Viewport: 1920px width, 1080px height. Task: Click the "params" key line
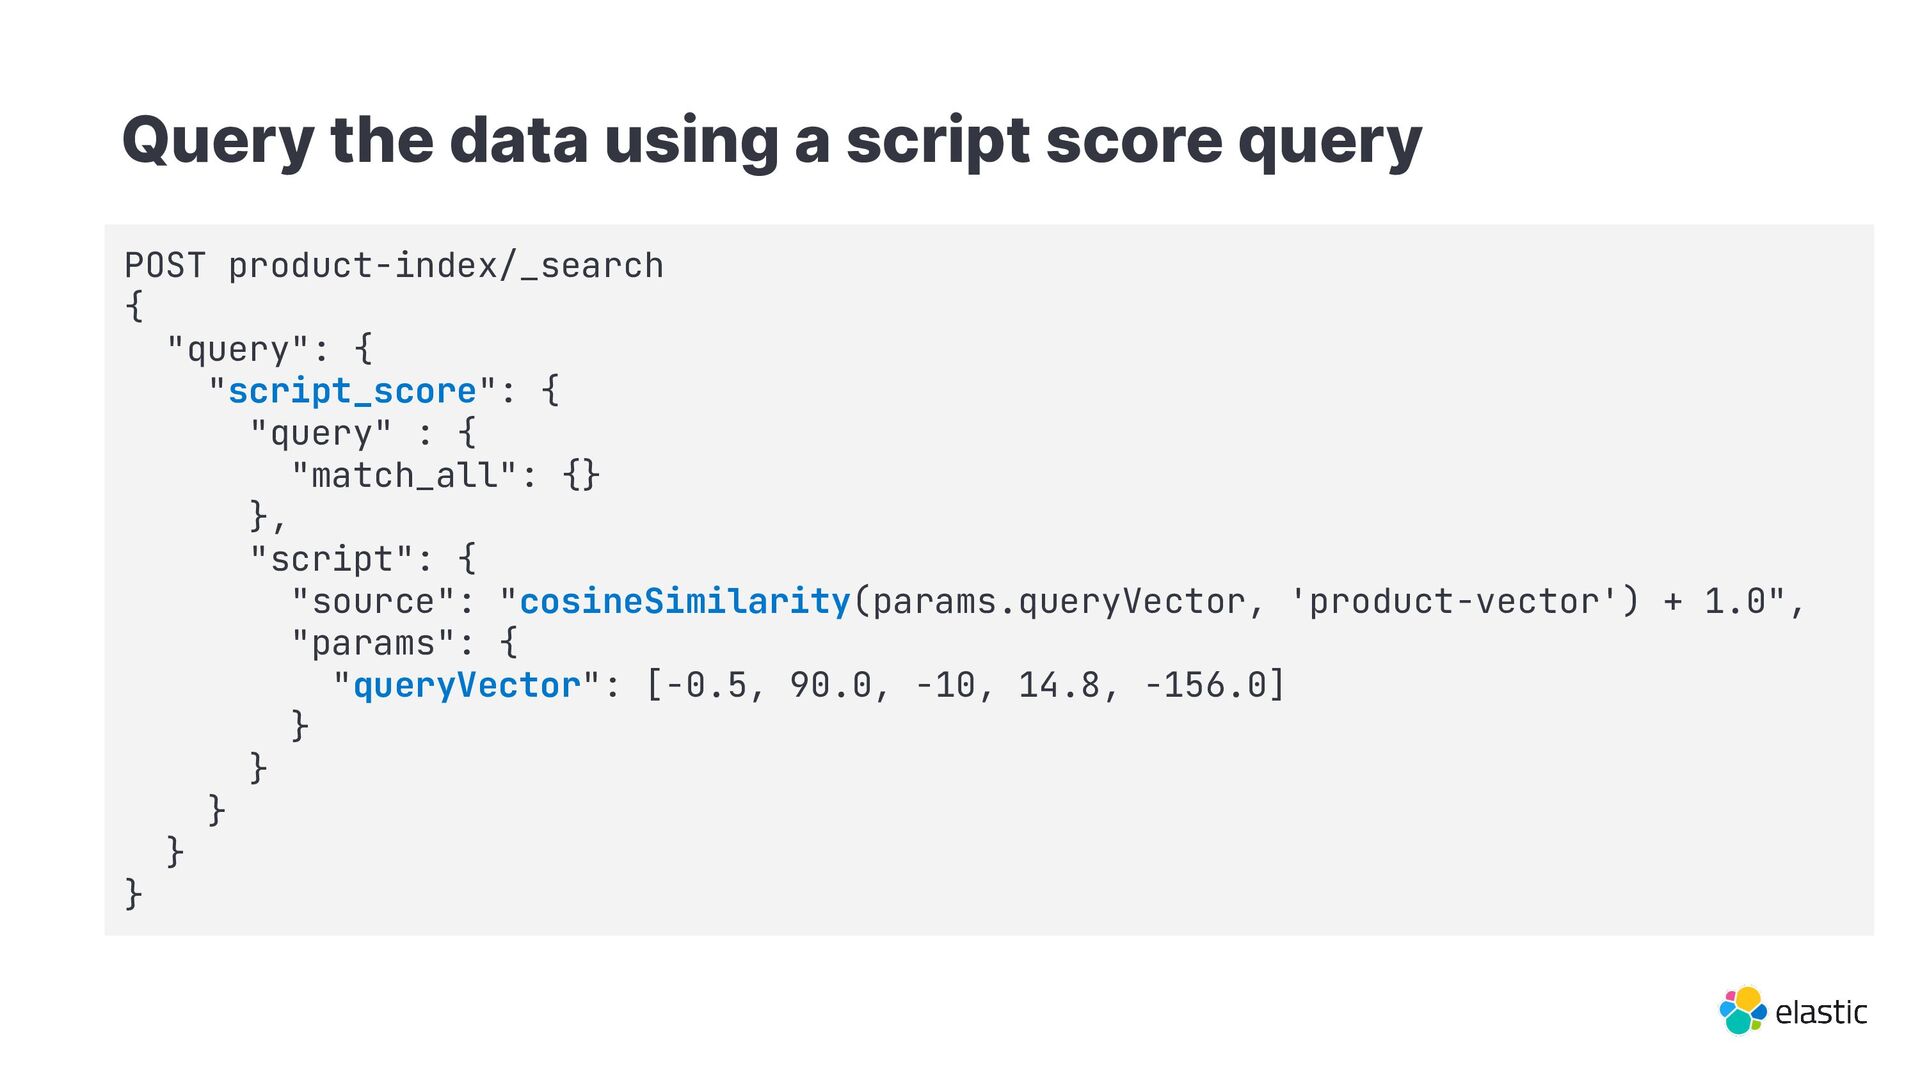[405, 643]
